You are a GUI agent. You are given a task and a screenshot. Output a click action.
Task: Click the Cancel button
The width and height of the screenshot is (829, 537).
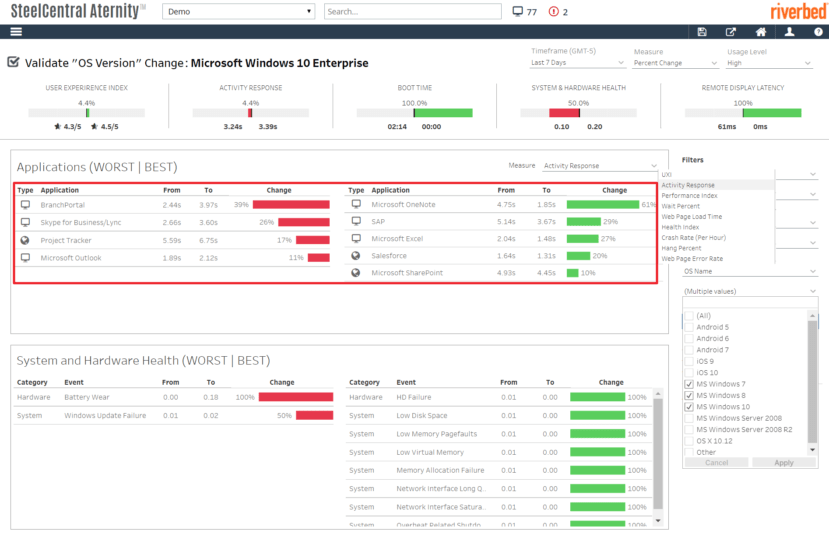coord(716,462)
